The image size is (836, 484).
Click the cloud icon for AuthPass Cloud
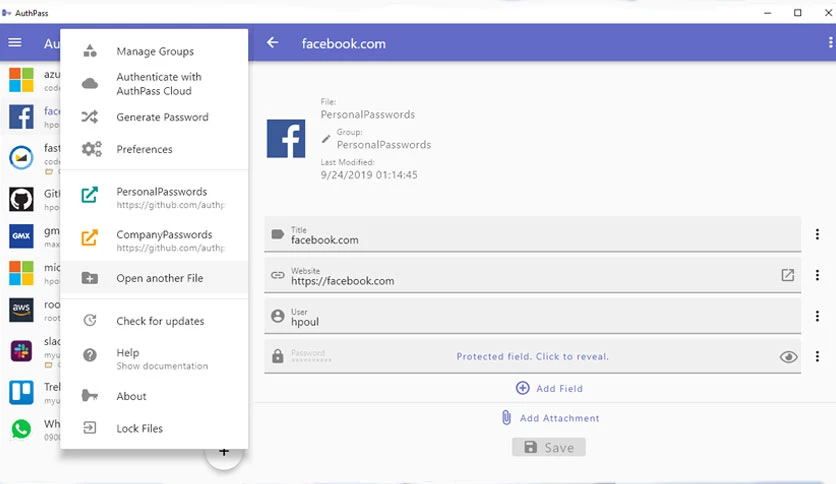[x=90, y=84]
